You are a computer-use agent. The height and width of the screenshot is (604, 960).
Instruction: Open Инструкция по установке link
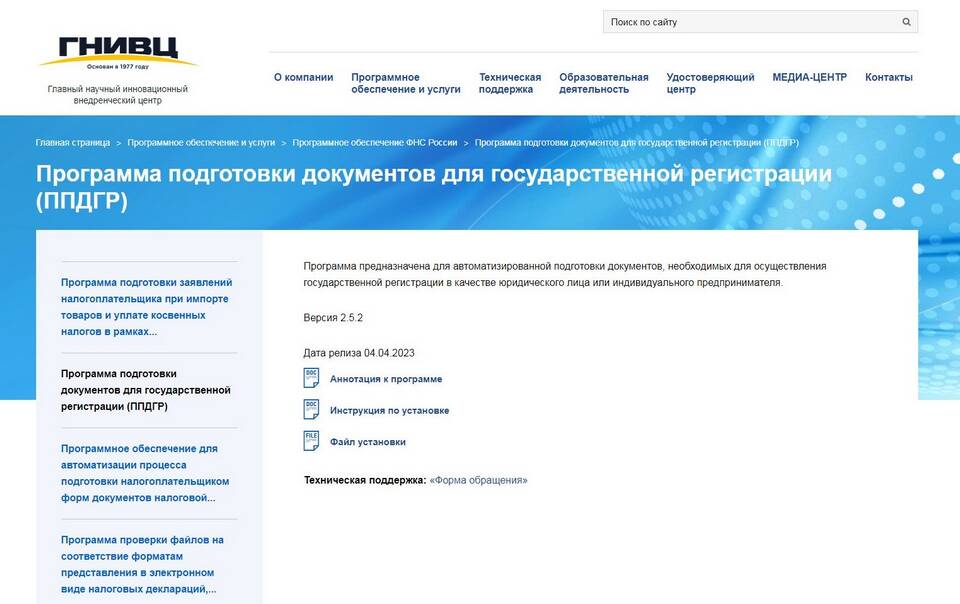click(x=389, y=411)
